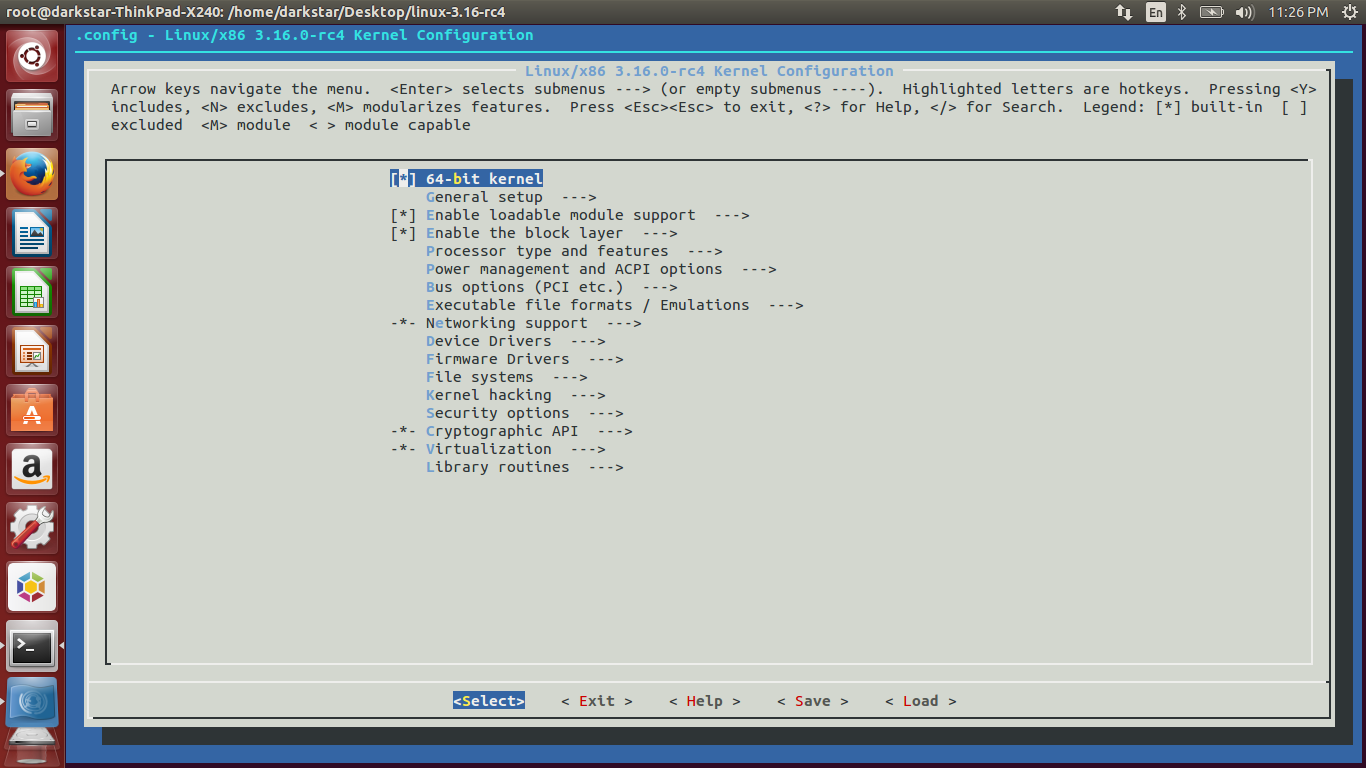Open the Amazon launcher icon

coord(32,469)
